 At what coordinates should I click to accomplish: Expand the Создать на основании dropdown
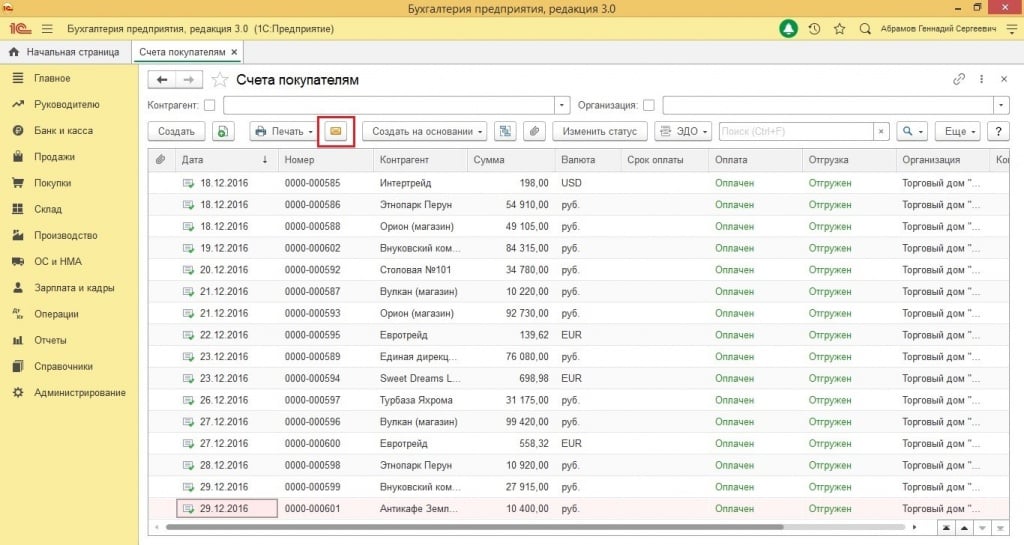click(424, 131)
